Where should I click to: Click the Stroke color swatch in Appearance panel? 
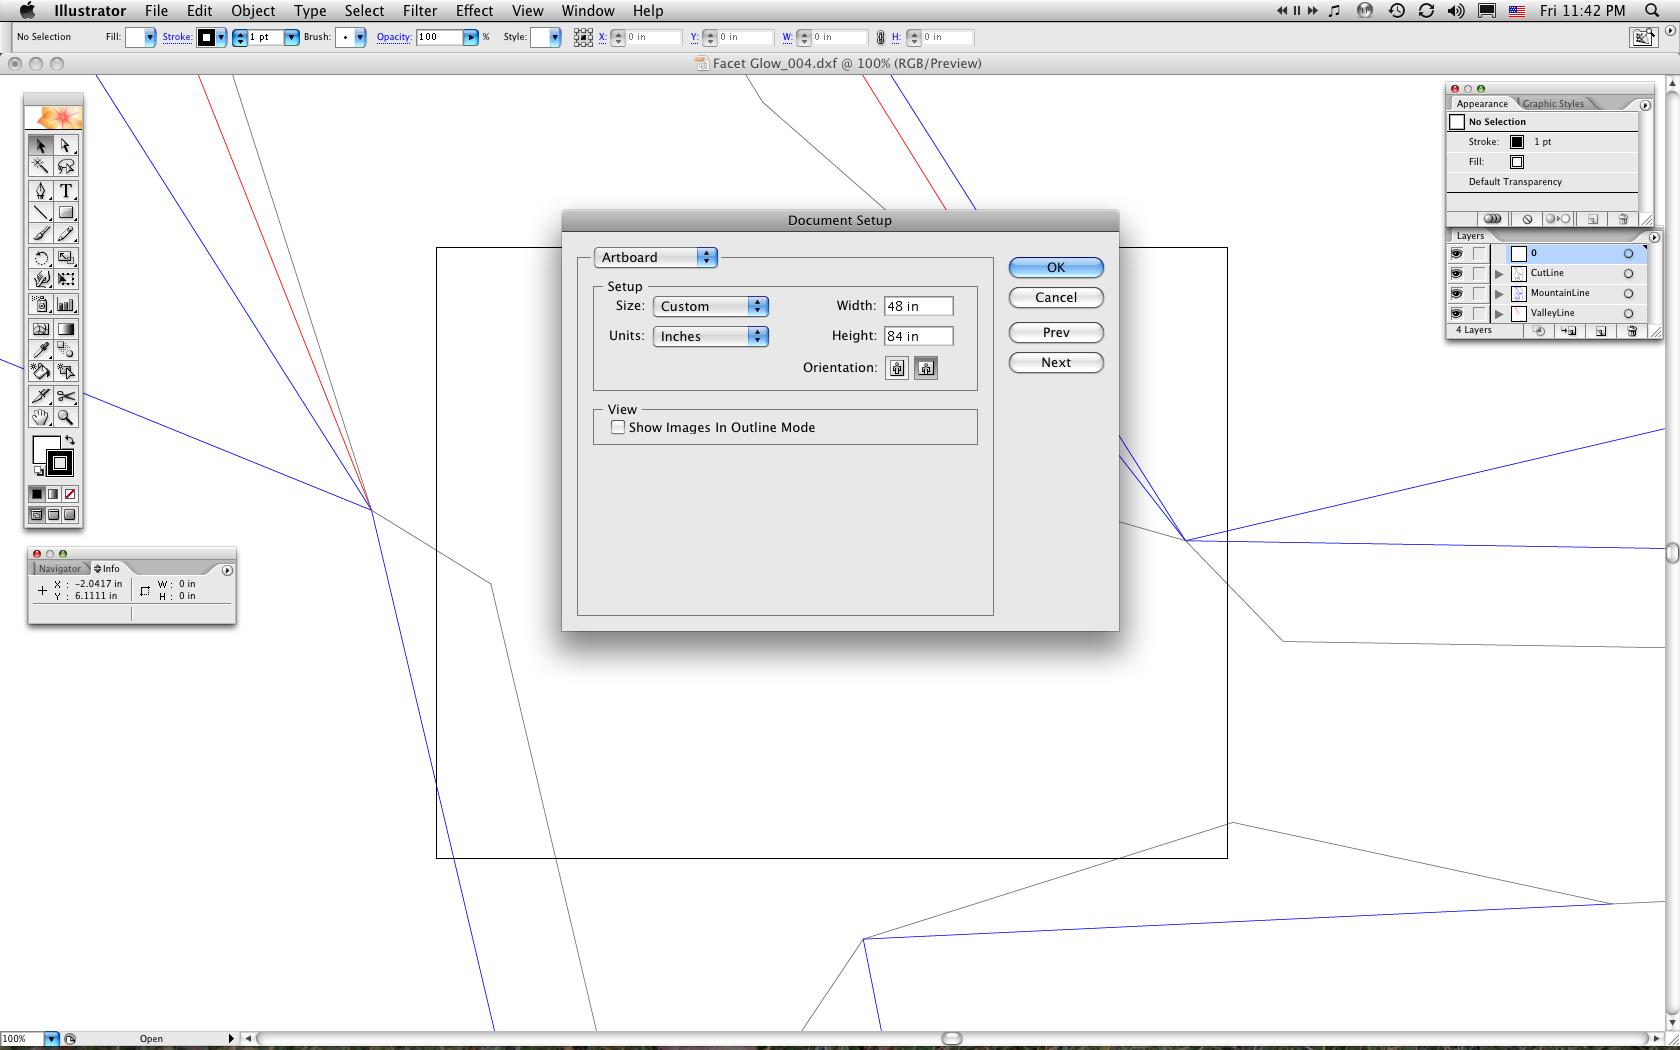1516,141
